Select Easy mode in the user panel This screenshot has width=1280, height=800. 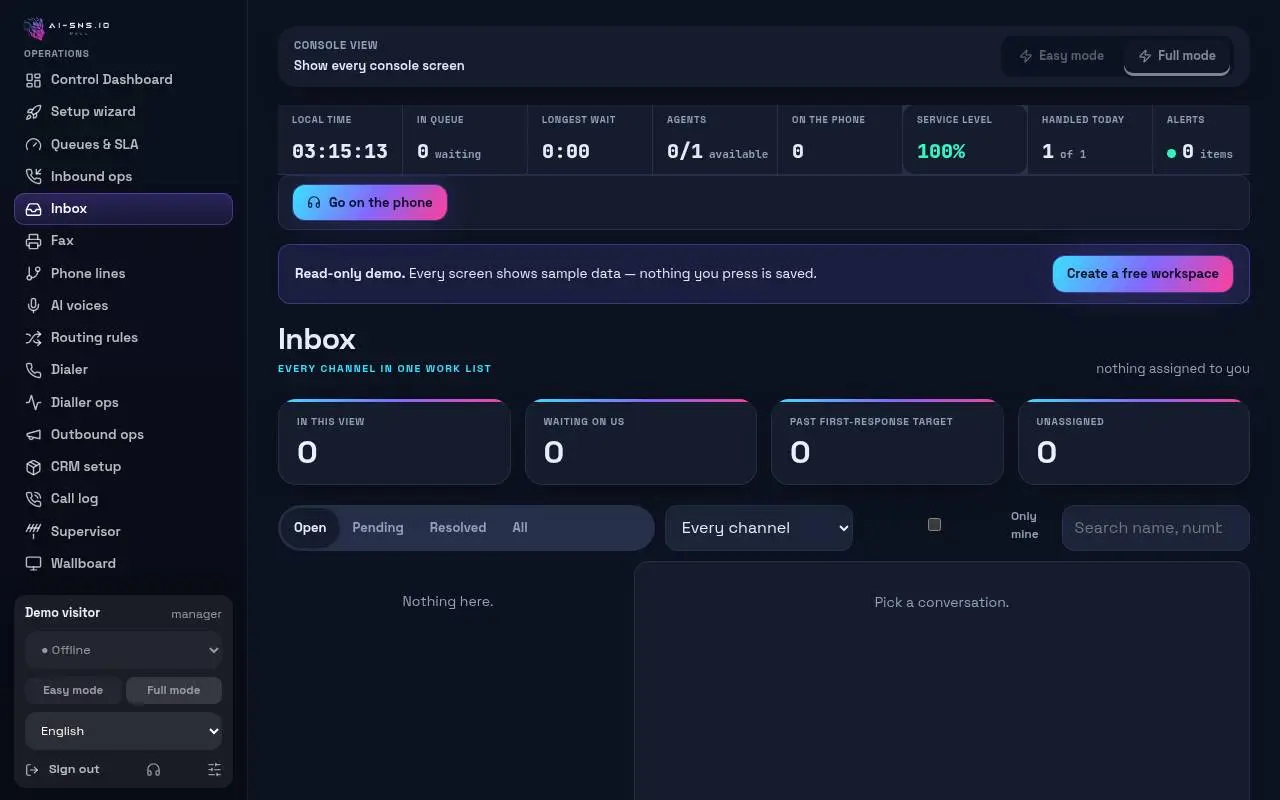click(x=73, y=690)
